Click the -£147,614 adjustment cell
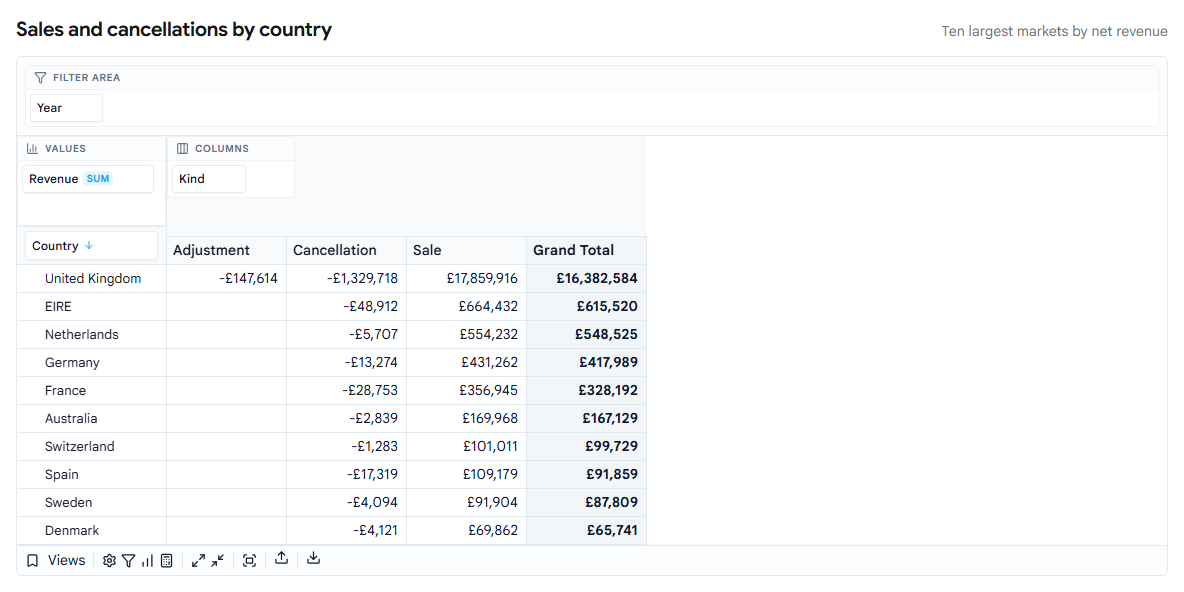The height and width of the screenshot is (592, 1184). (227, 279)
